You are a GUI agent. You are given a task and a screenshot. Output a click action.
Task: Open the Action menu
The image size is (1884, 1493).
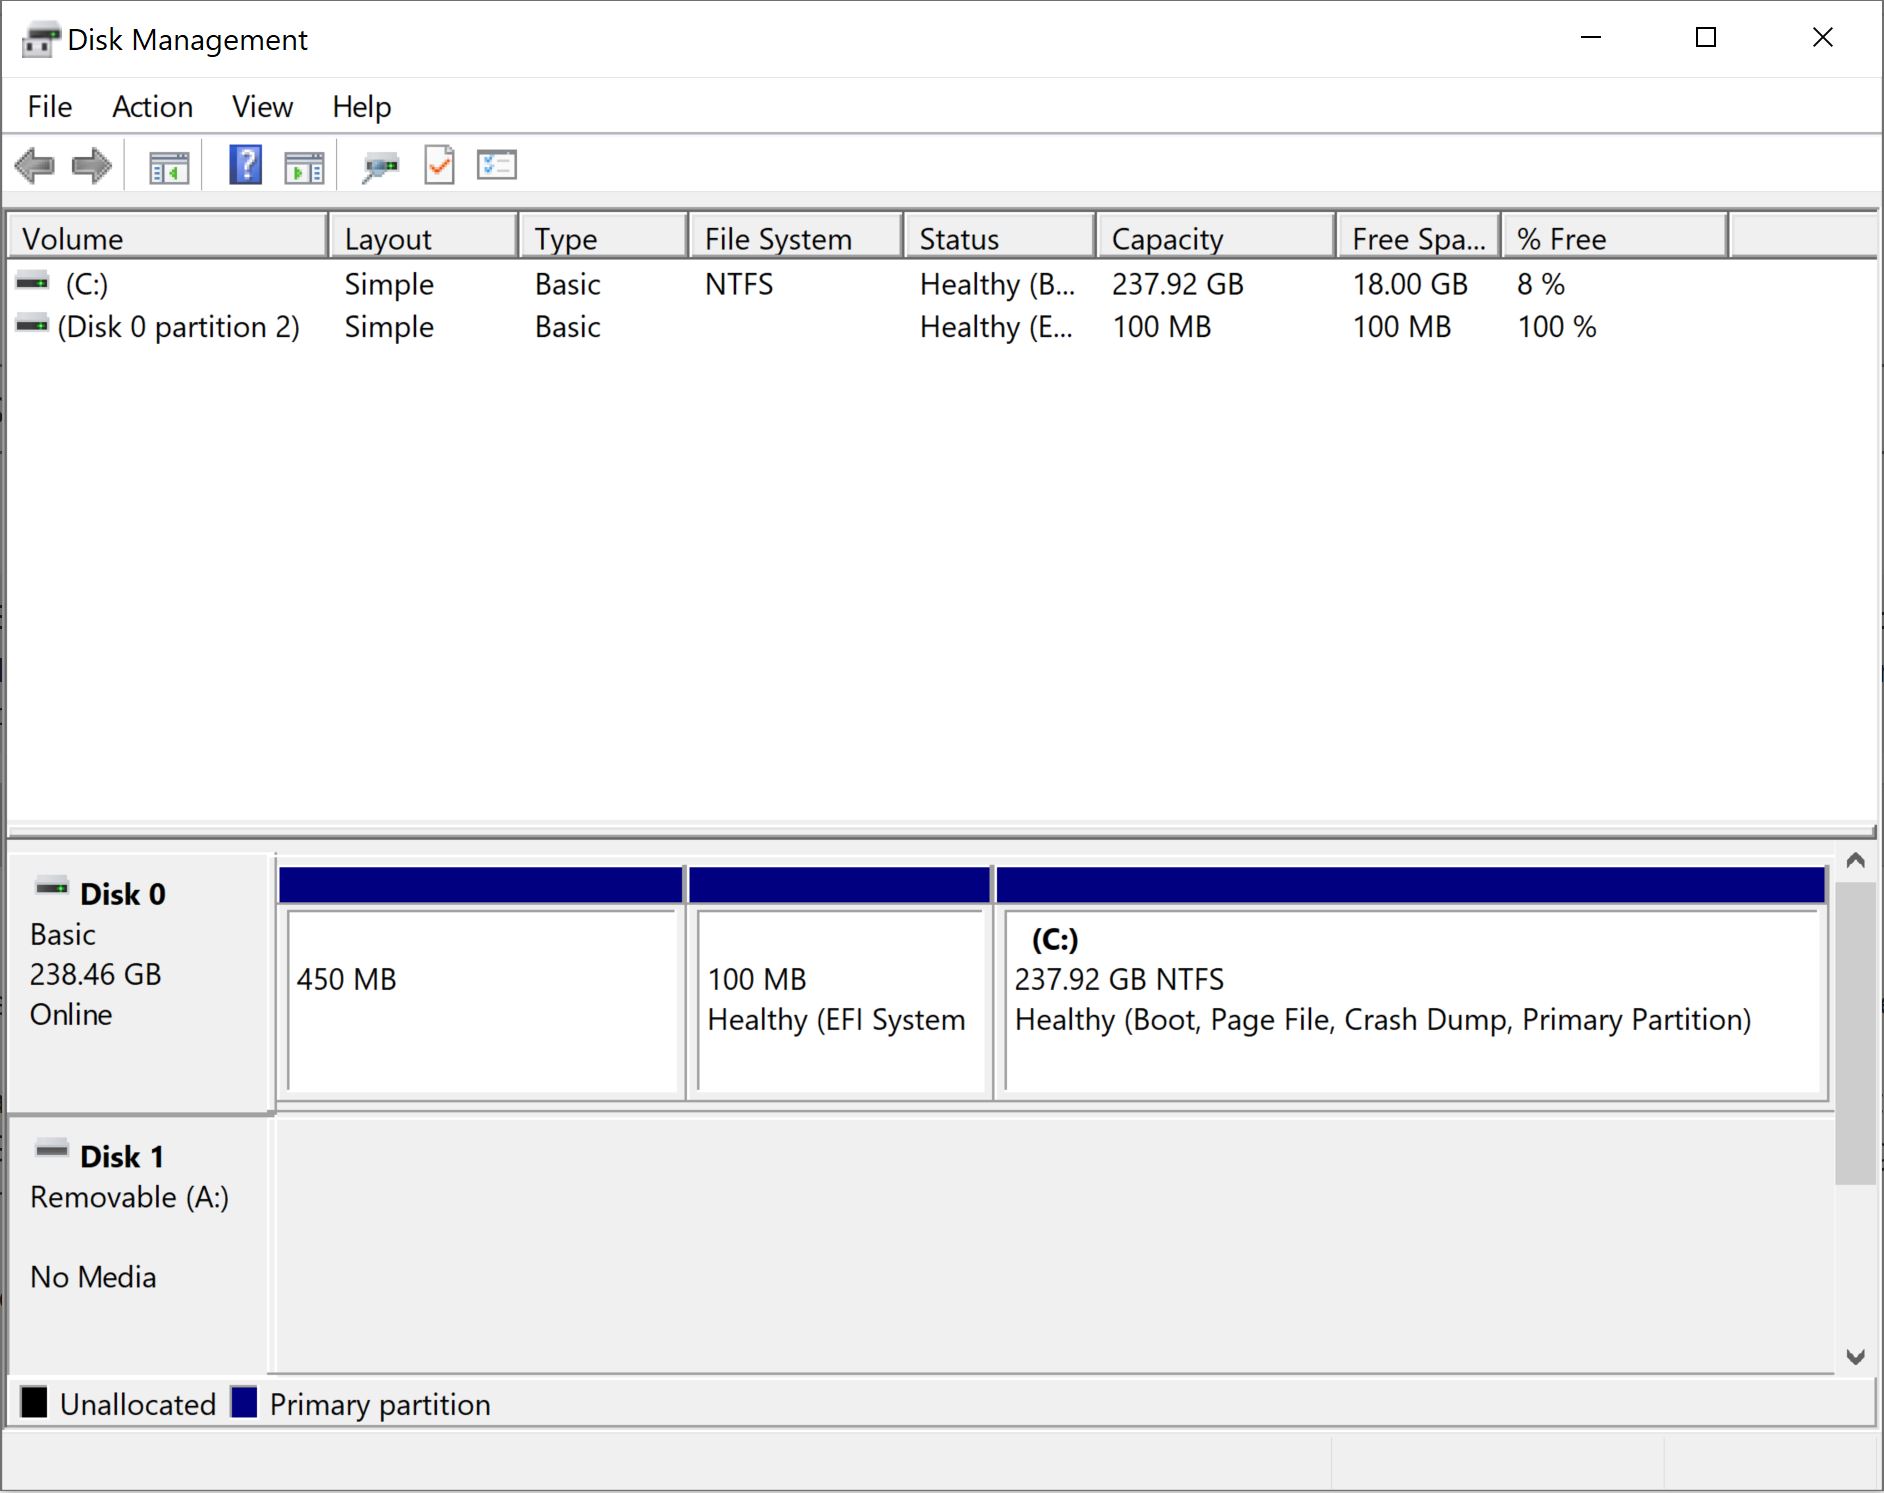[x=152, y=107]
